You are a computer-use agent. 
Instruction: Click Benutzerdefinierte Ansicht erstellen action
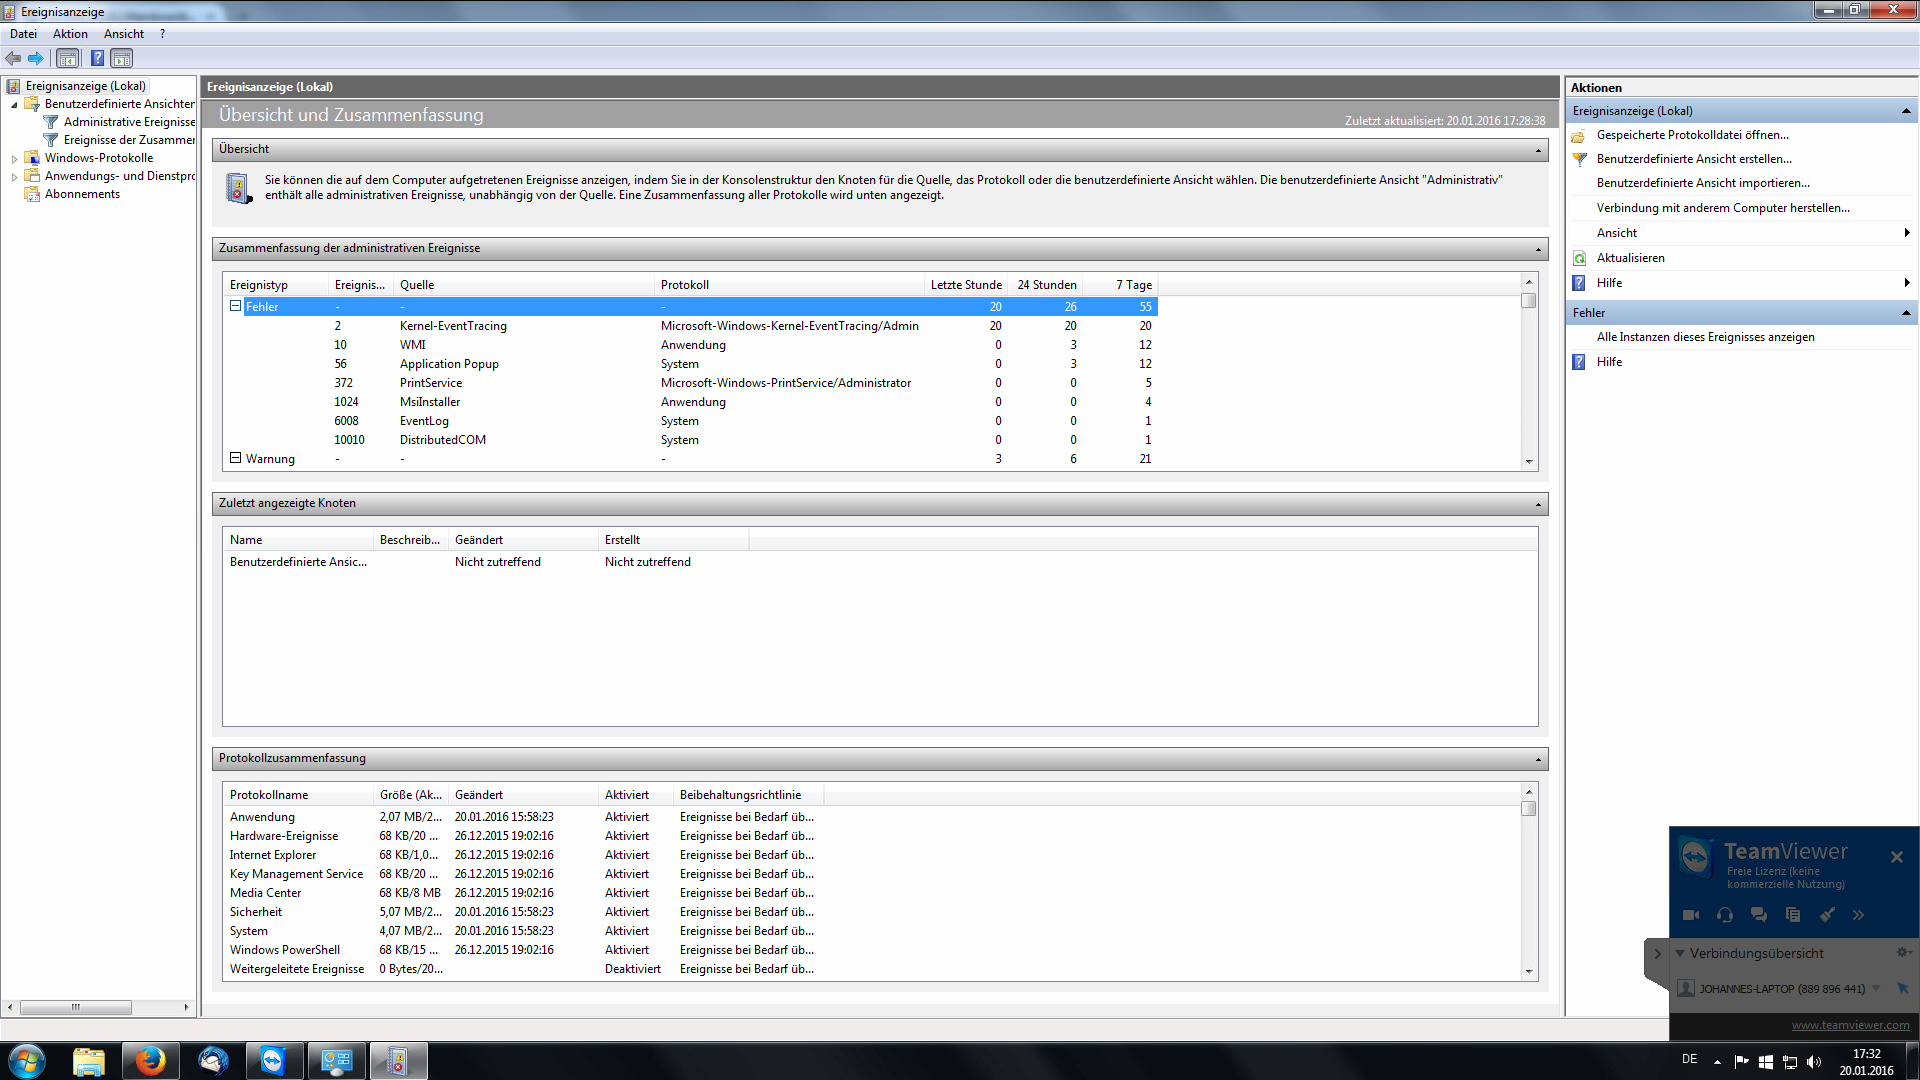pyautogui.click(x=1694, y=159)
